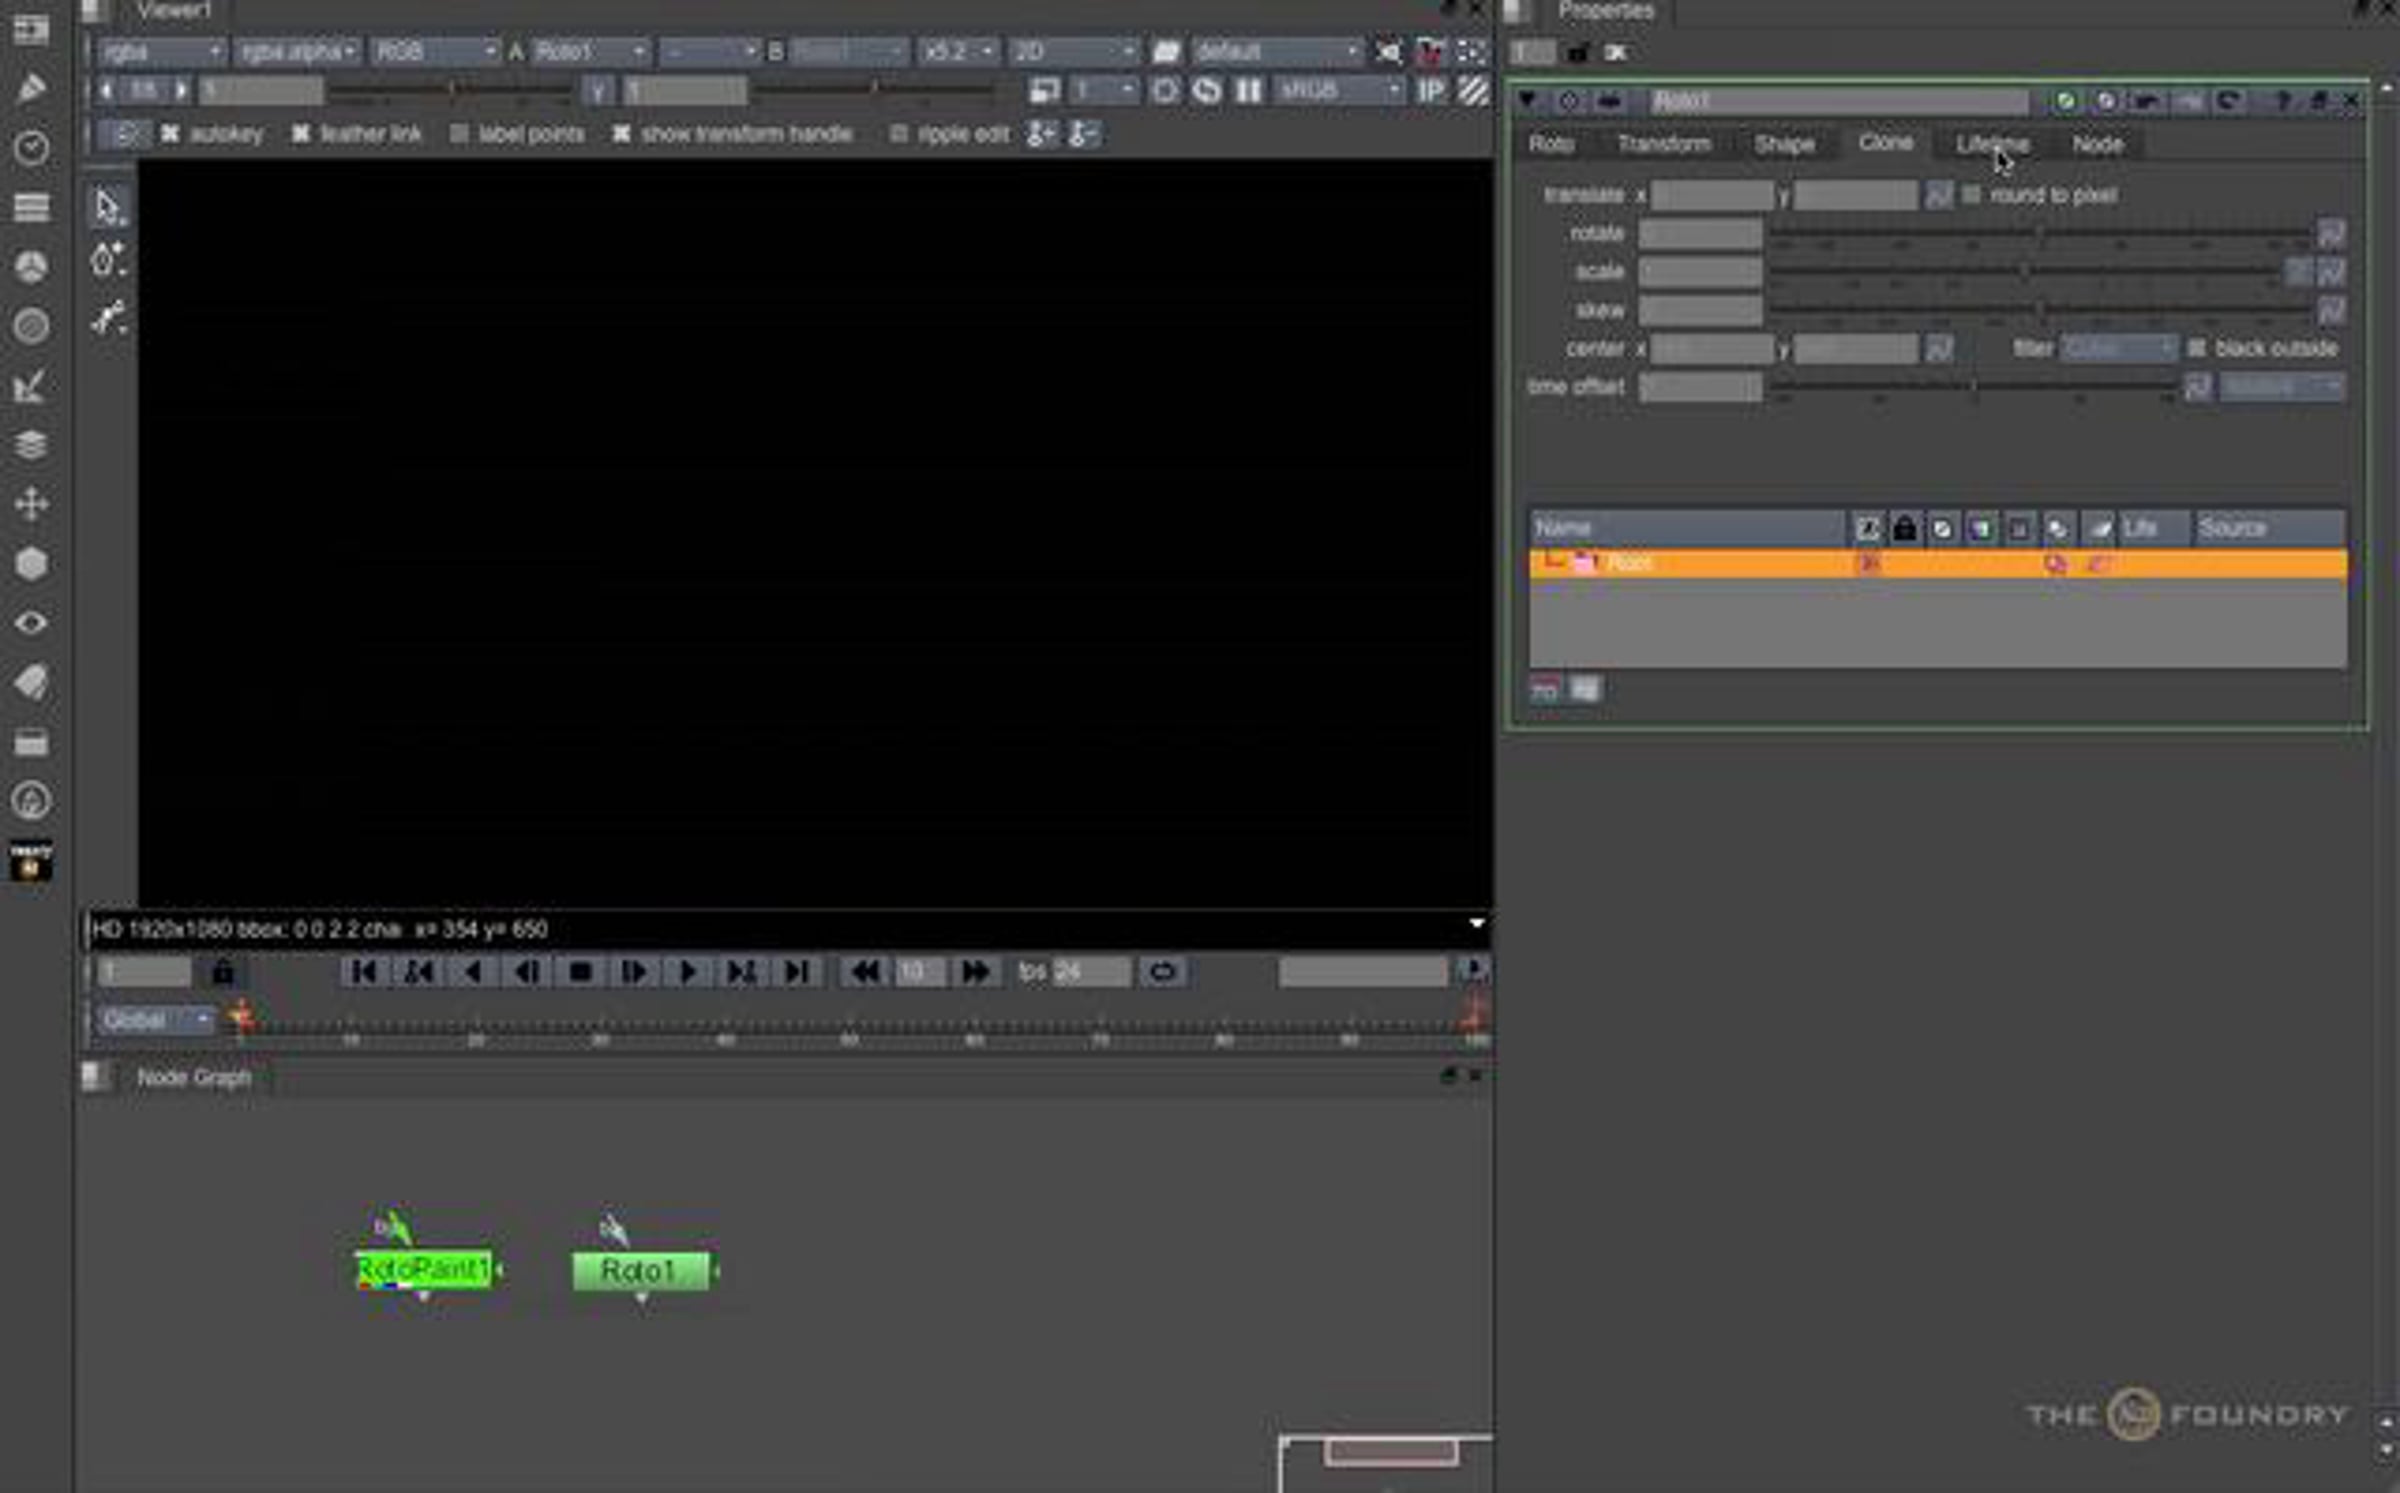The height and width of the screenshot is (1493, 2400).
Task: Click the green center-node icon in Roto1 panel
Action: coord(2066,101)
